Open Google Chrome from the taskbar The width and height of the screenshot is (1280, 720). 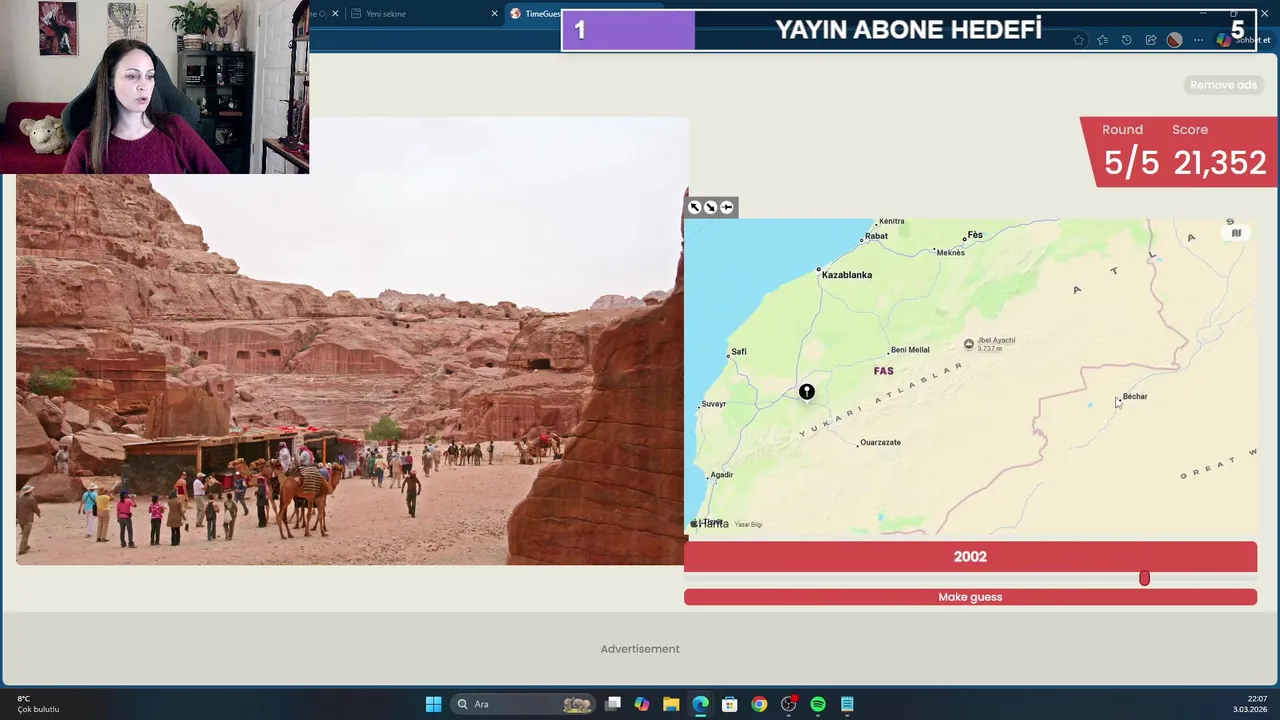tap(759, 704)
